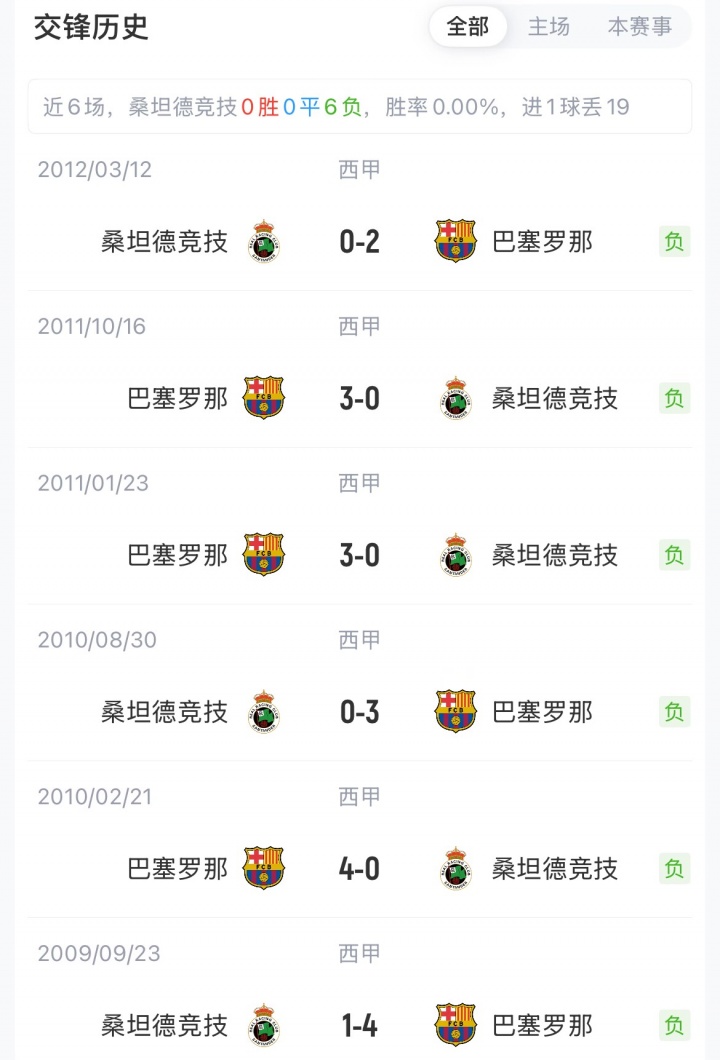The image size is (720, 1060).
Task: Switch to the 主场 tab
Action: coord(549,27)
